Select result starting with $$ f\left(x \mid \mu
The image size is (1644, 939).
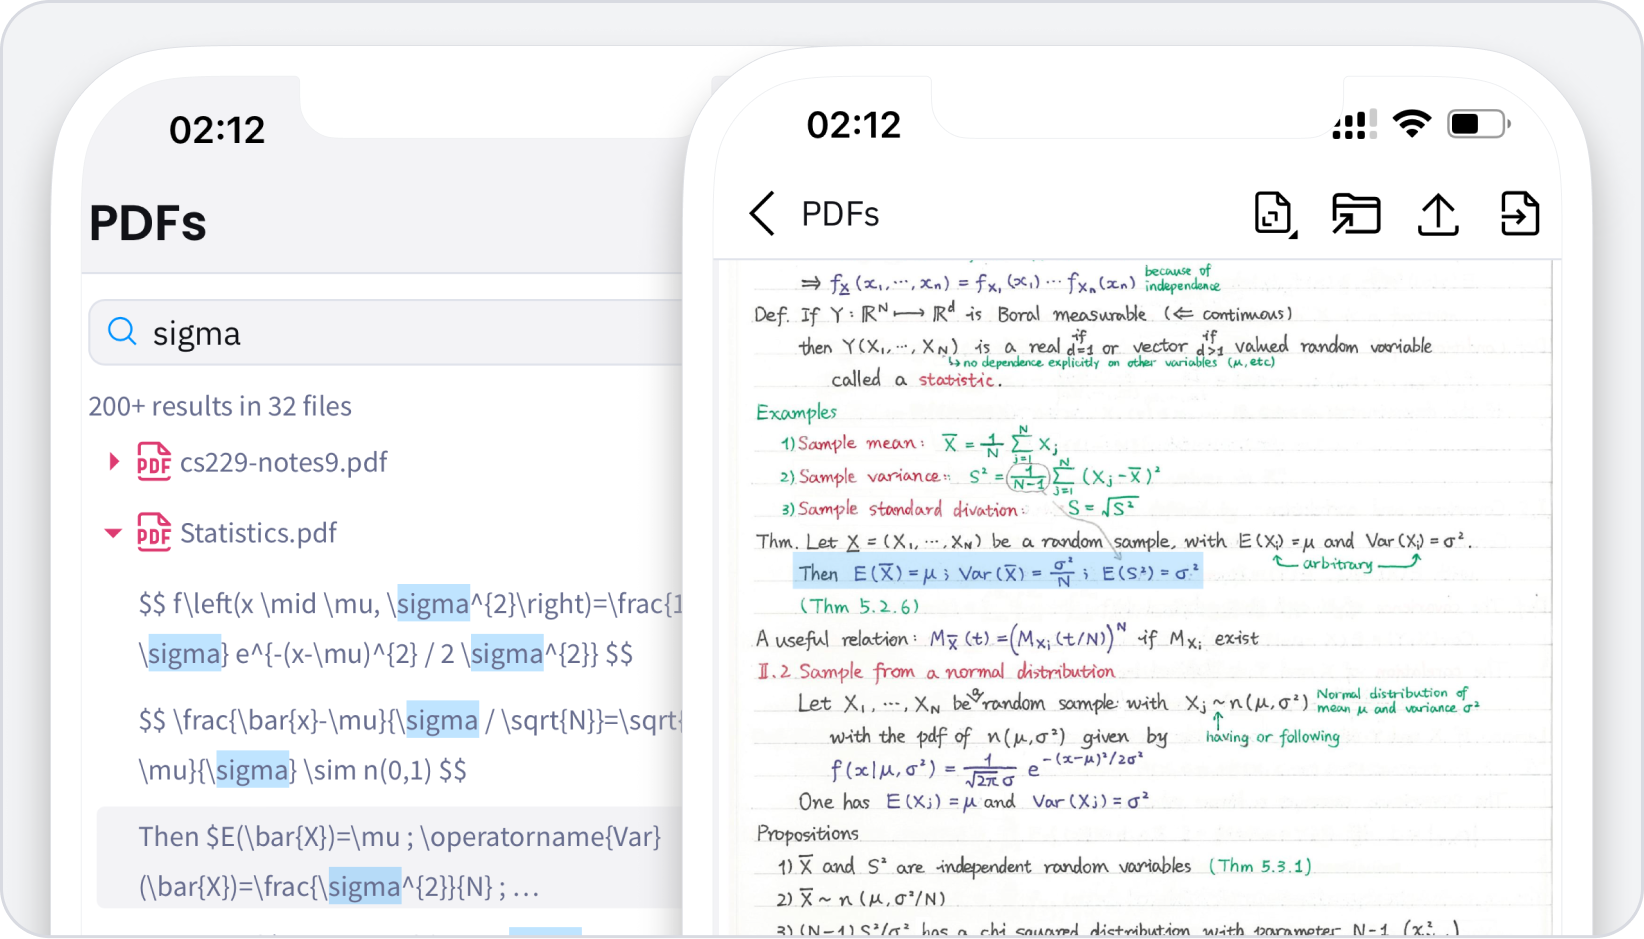[x=410, y=628]
